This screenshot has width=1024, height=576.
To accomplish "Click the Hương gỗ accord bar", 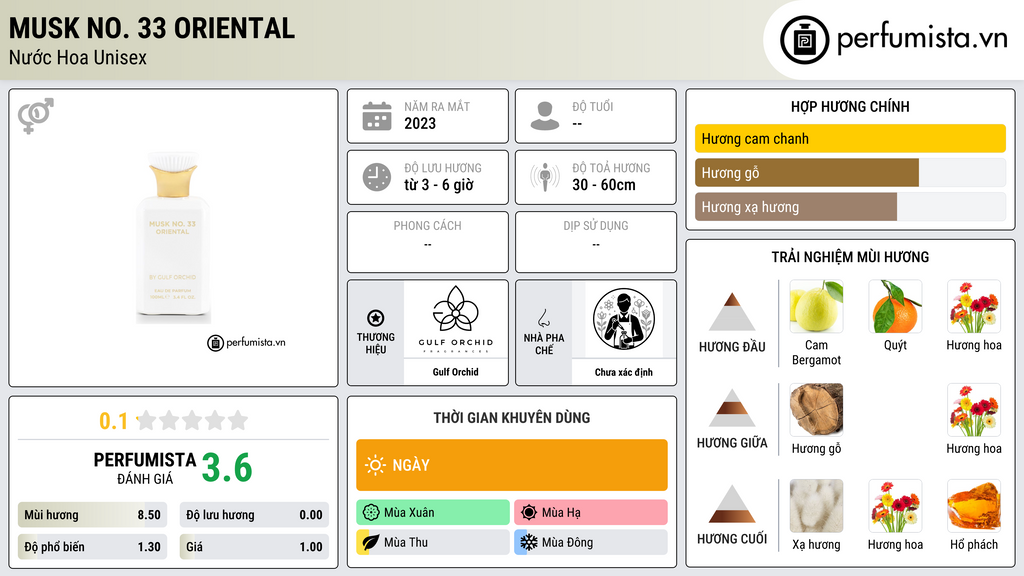I will point(850,172).
